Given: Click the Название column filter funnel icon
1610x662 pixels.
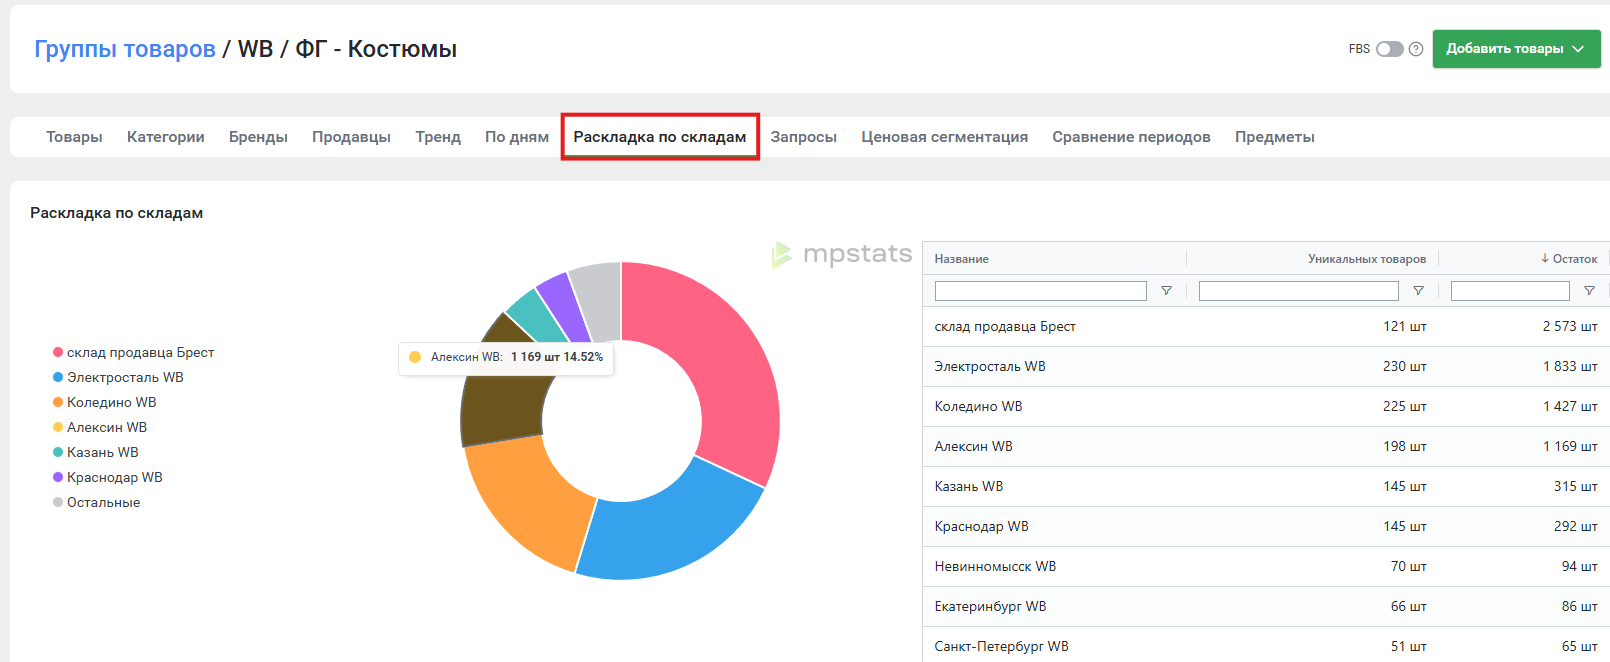Looking at the screenshot, I should click(x=1166, y=291).
